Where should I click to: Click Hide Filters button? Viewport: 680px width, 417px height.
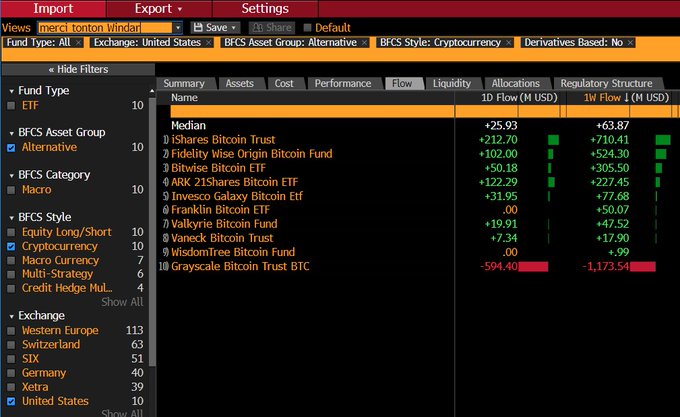tap(78, 69)
